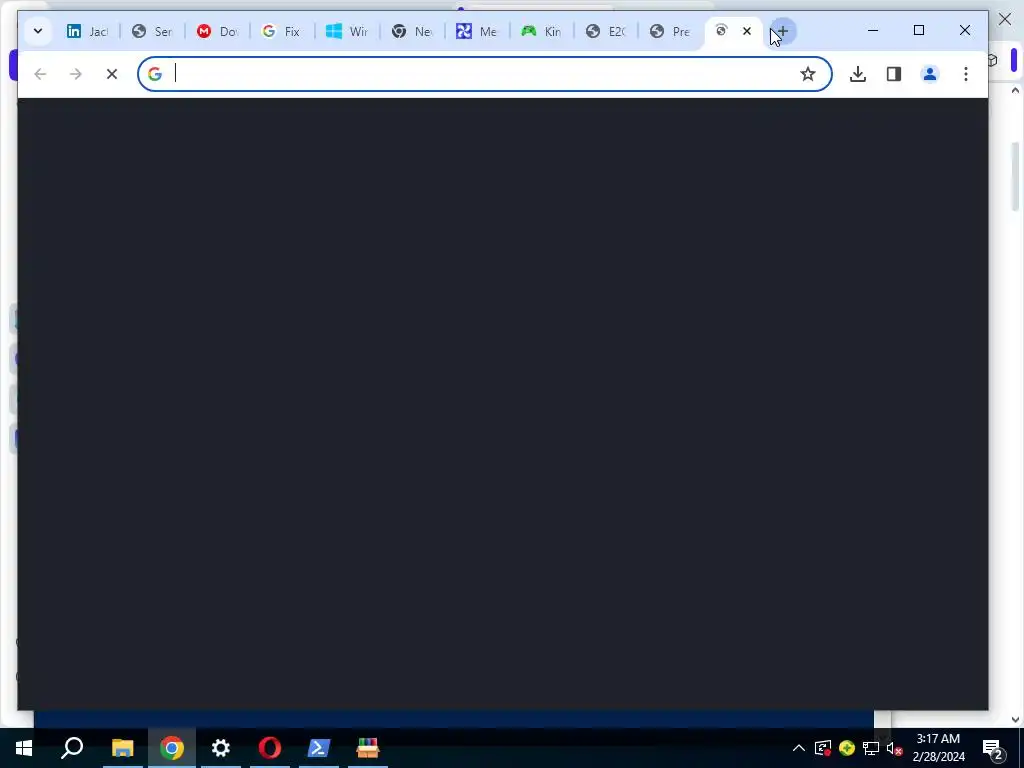Open Windows taskbar search

click(x=72, y=748)
